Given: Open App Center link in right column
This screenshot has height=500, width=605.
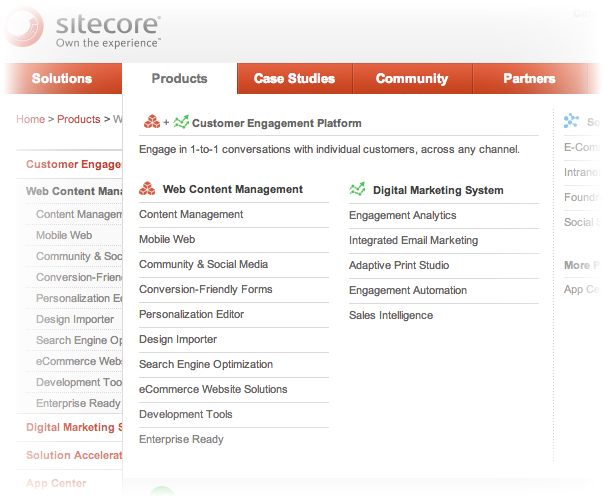Looking at the screenshot, I should pos(582,289).
